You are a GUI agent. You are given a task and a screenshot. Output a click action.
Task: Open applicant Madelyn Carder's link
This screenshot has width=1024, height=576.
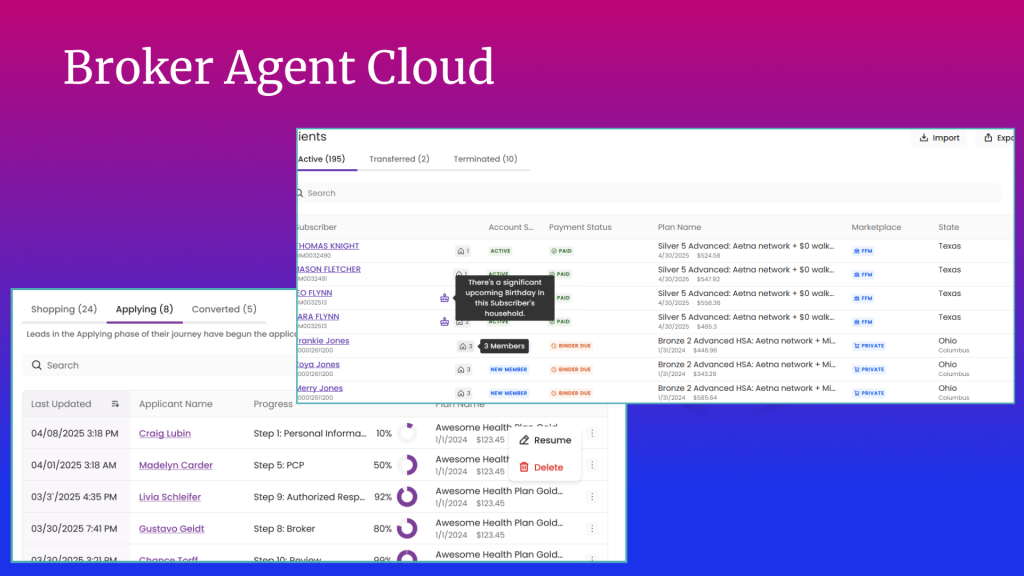pyautogui.click(x=175, y=465)
